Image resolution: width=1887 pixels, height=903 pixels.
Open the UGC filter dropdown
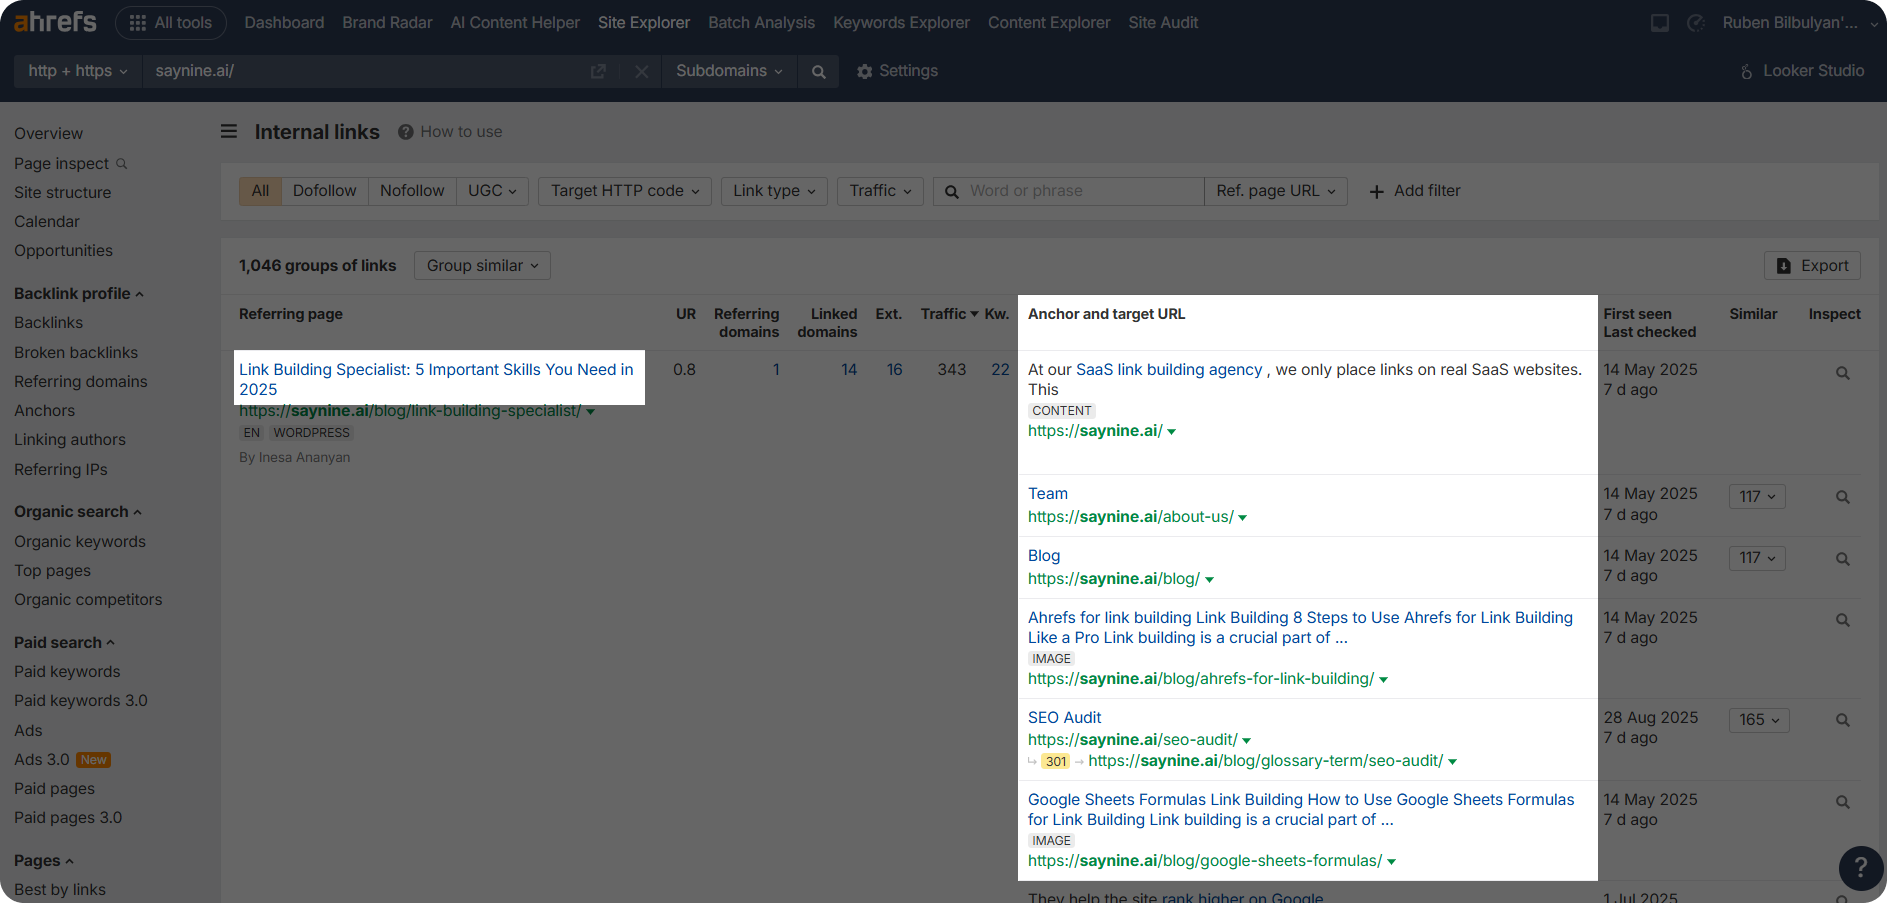[x=492, y=191]
